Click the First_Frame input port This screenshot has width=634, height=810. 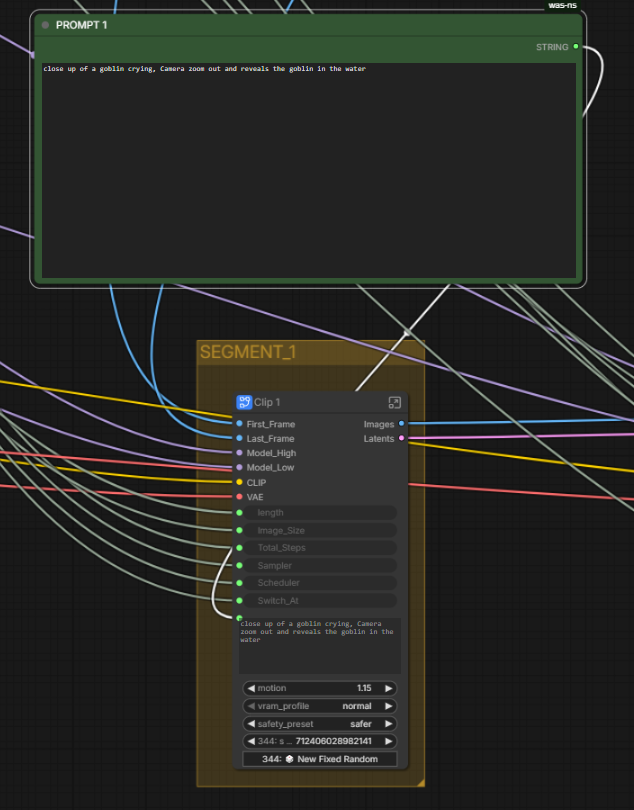(x=239, y=424)
